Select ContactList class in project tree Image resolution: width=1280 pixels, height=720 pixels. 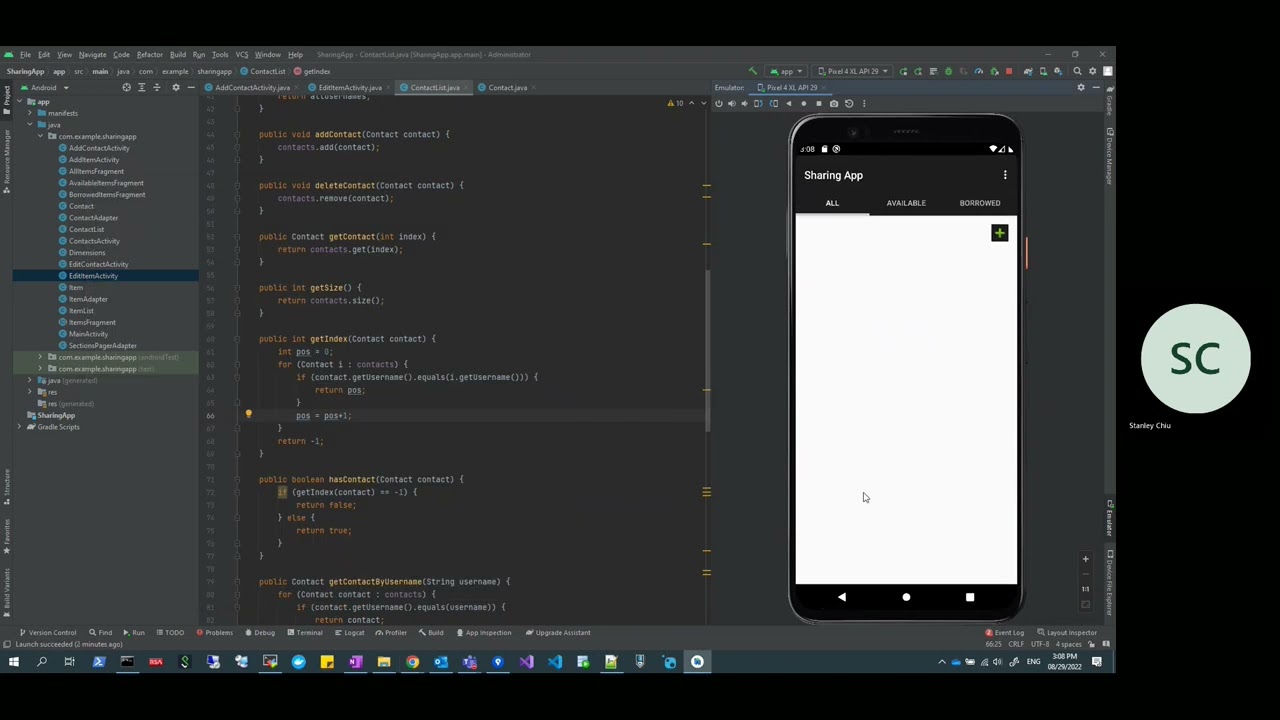click(86, 229)
